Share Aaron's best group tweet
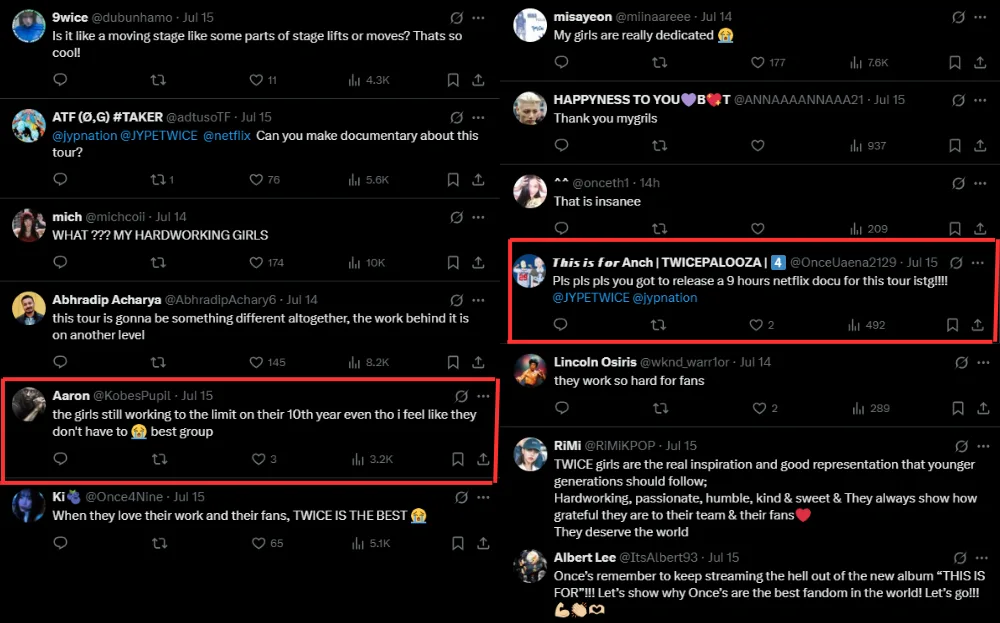This screenshot has height=623, width=1000. tap(483, 459)
